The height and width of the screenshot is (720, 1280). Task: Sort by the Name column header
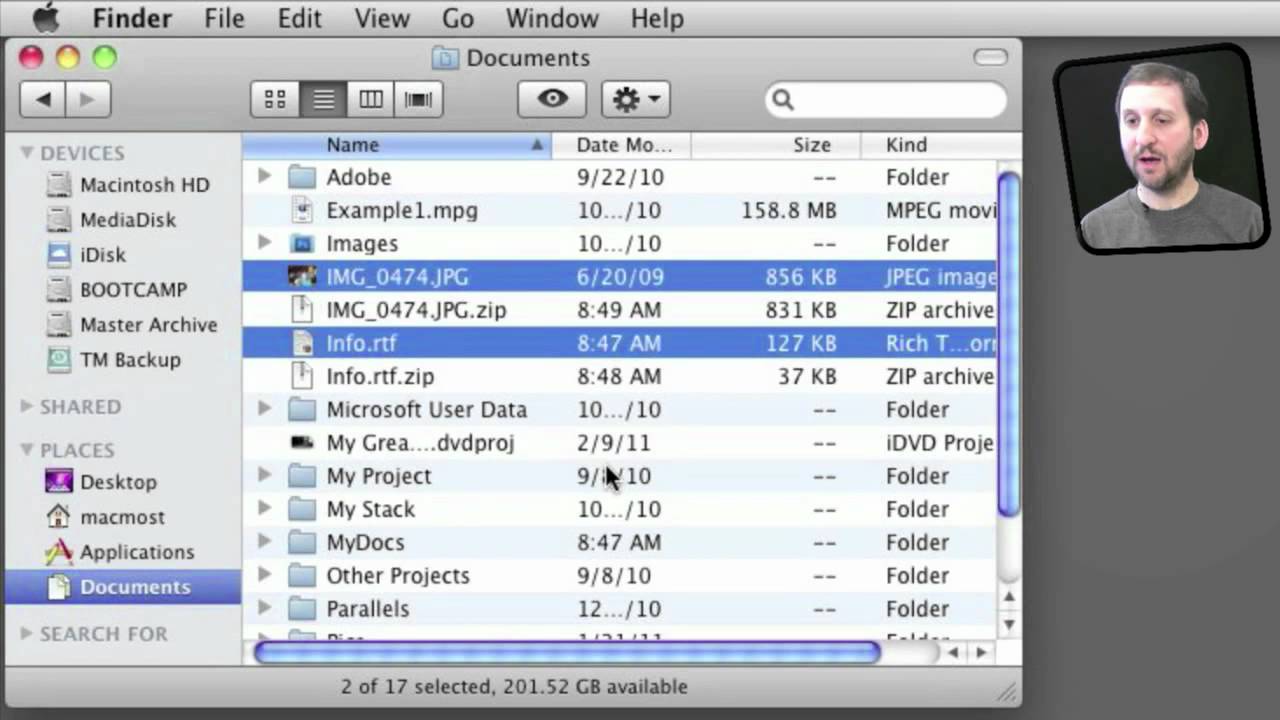coord(396,145)
